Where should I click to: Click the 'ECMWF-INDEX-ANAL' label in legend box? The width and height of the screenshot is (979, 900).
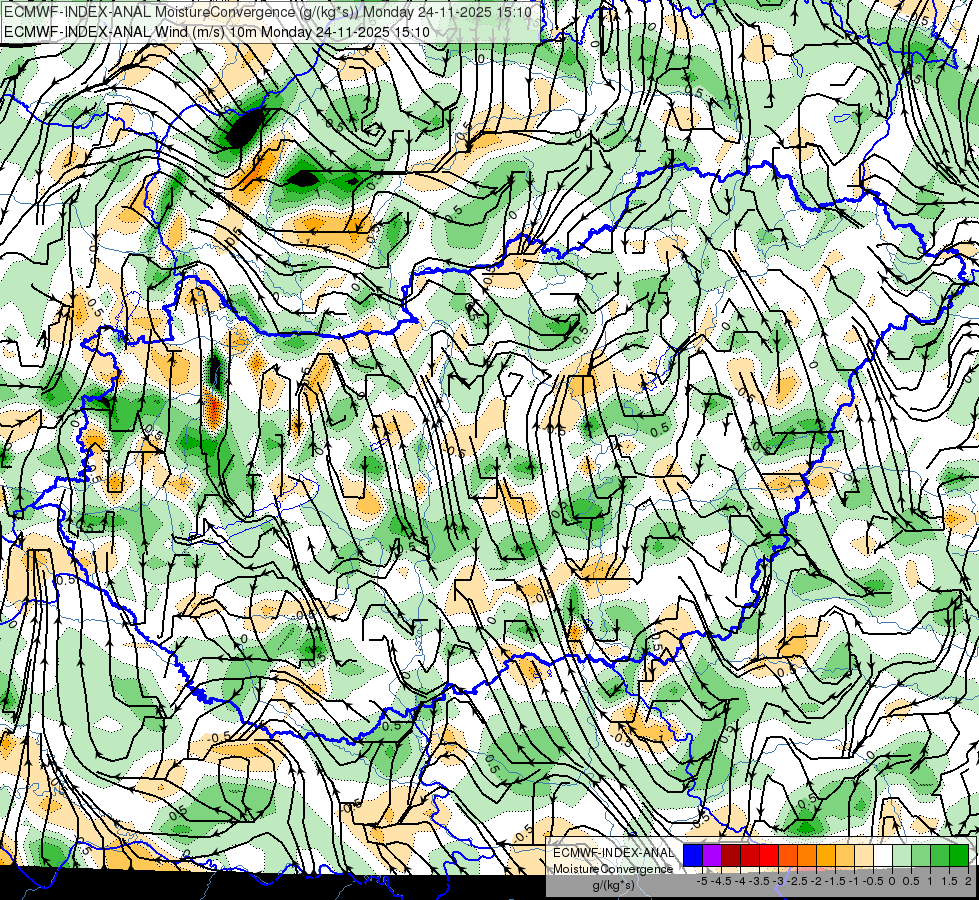click(613, 853)
